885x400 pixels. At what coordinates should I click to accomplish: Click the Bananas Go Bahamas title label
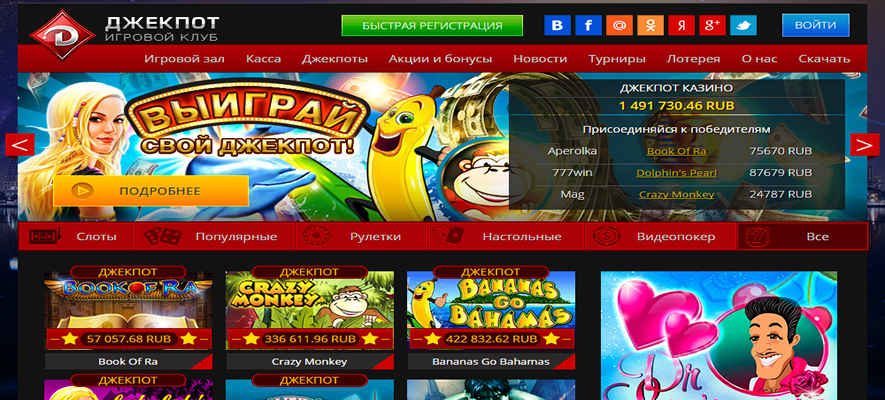(491, 362)
